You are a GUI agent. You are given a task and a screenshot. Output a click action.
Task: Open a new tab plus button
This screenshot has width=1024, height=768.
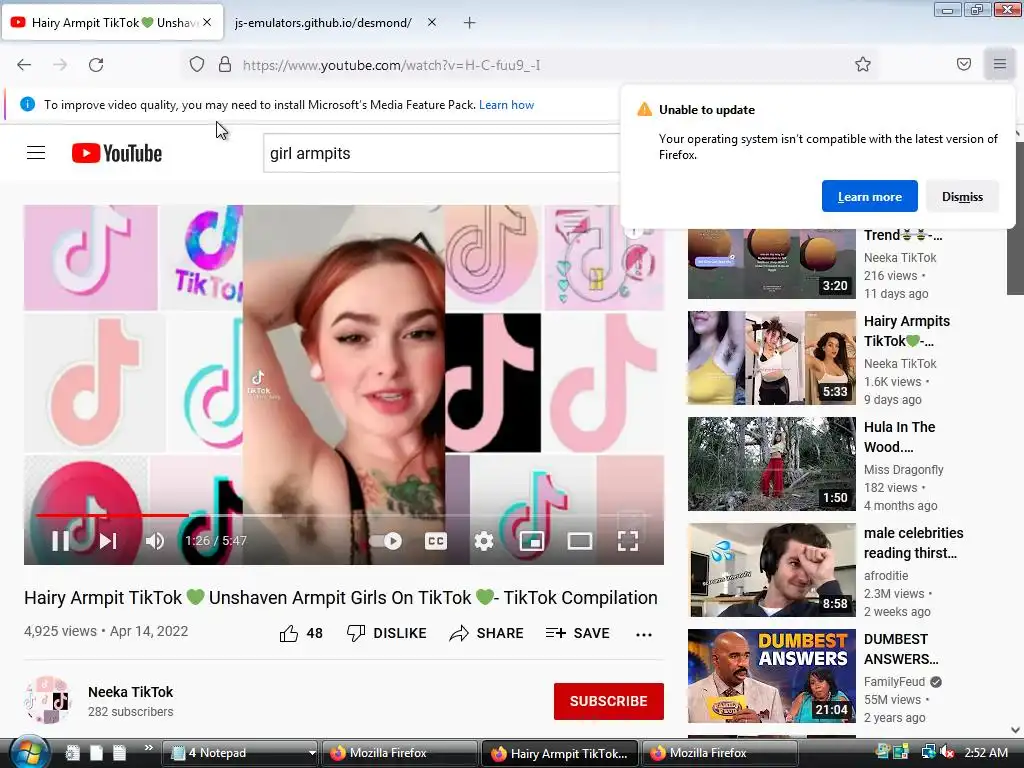tap(470, 23)
